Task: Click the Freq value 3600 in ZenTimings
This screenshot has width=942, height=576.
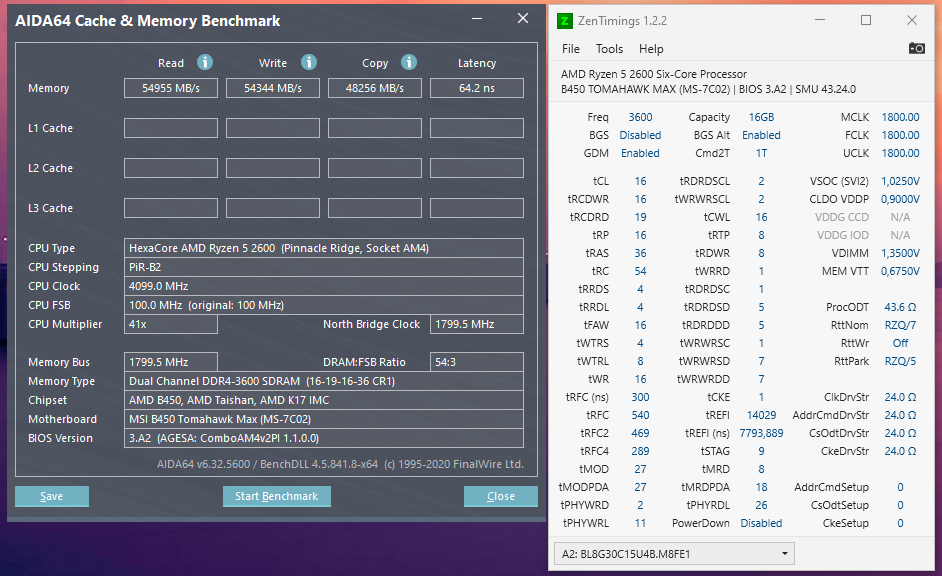Action: click(640, 117)
